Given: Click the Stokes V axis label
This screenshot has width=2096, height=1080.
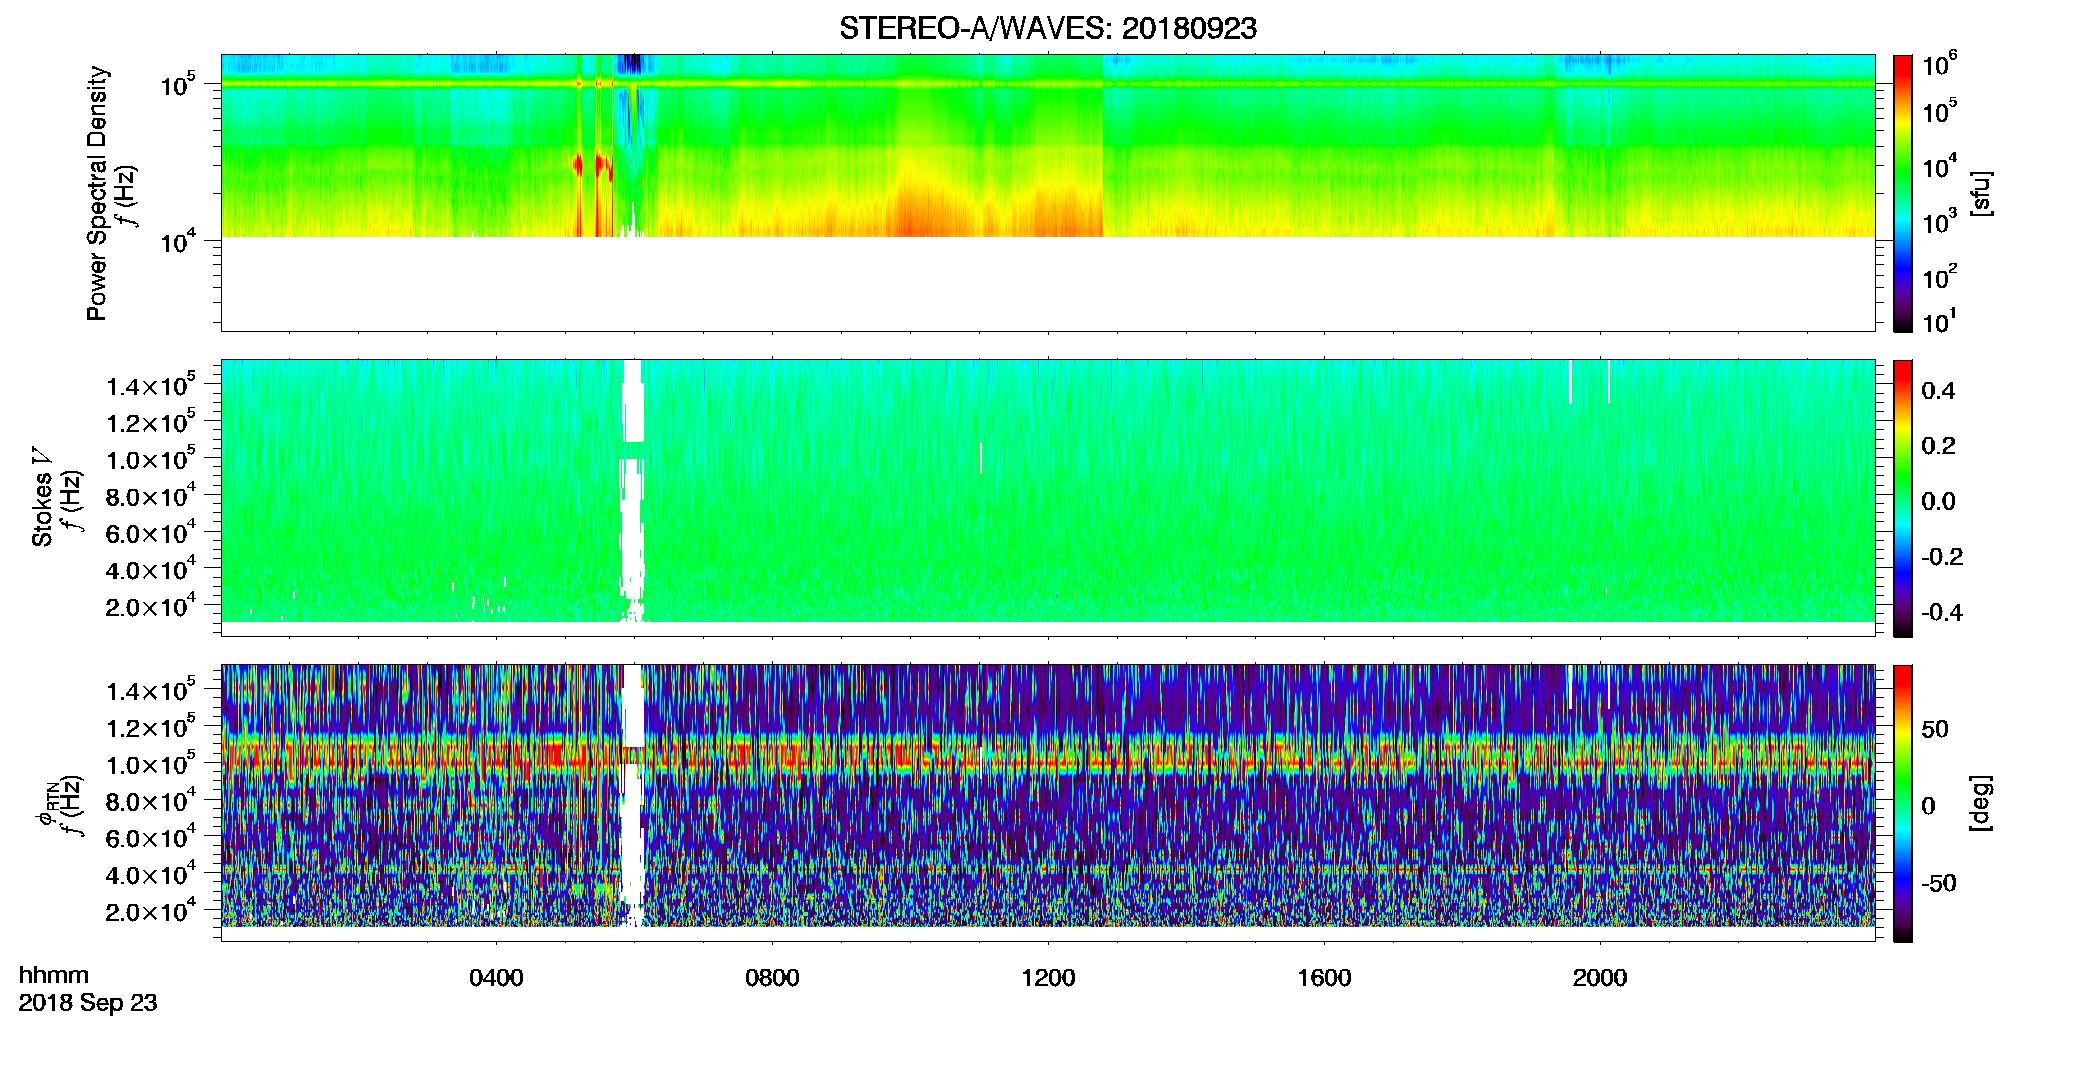Looking at the screenshot, I should (42, 498).
